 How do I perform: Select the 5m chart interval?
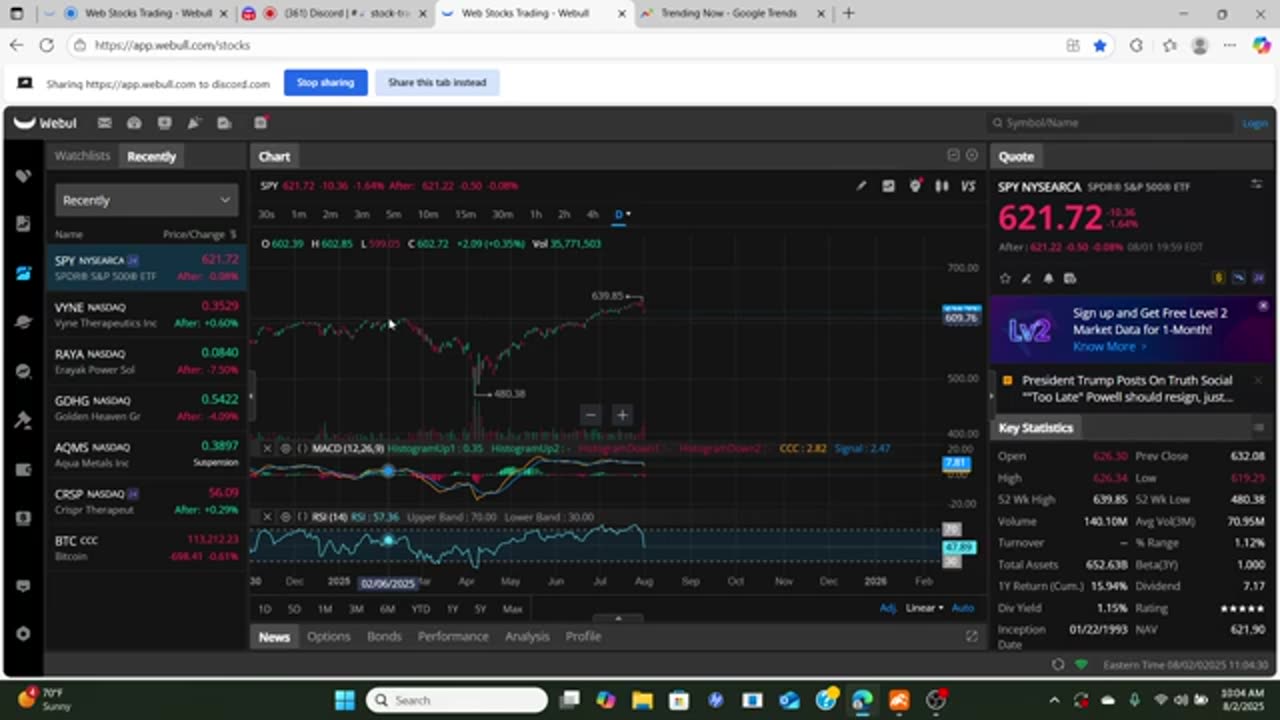coord(393,214)
